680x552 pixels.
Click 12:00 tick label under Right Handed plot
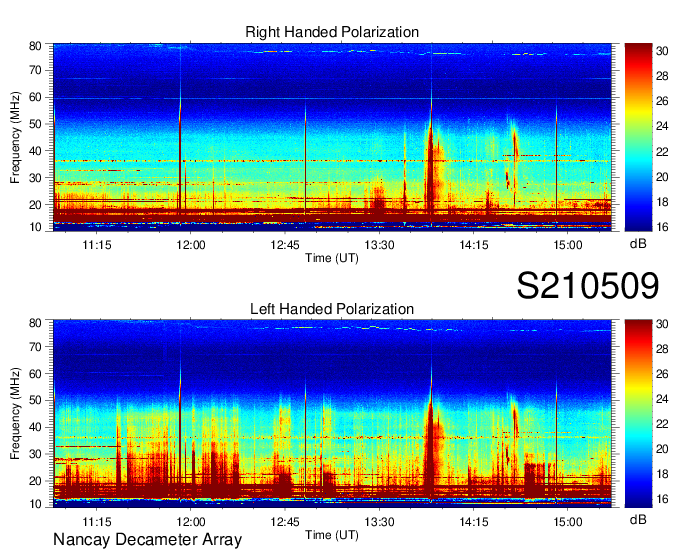pyautogui.click(x=191, y=245)
